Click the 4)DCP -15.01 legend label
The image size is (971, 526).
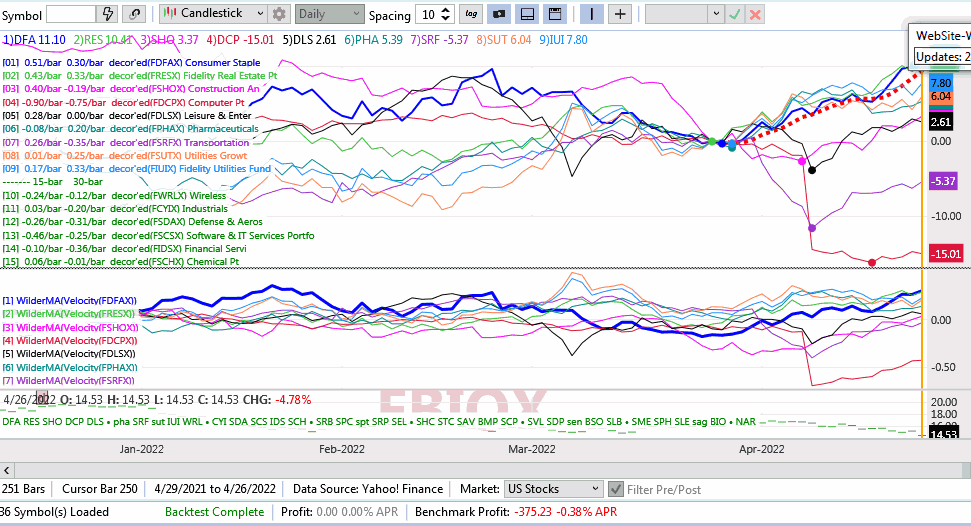(x=240, y=40)
